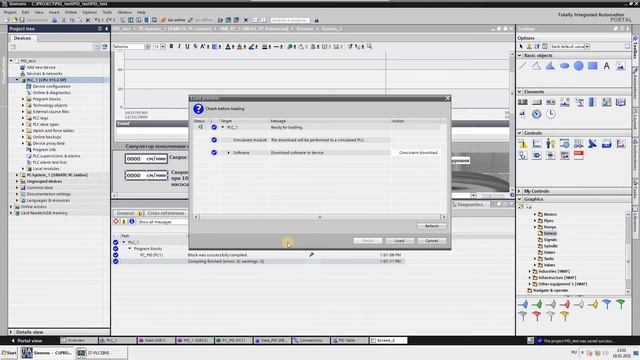Click the Cancel button in Load preview
The image size is (640, 360).
[432, 241]
